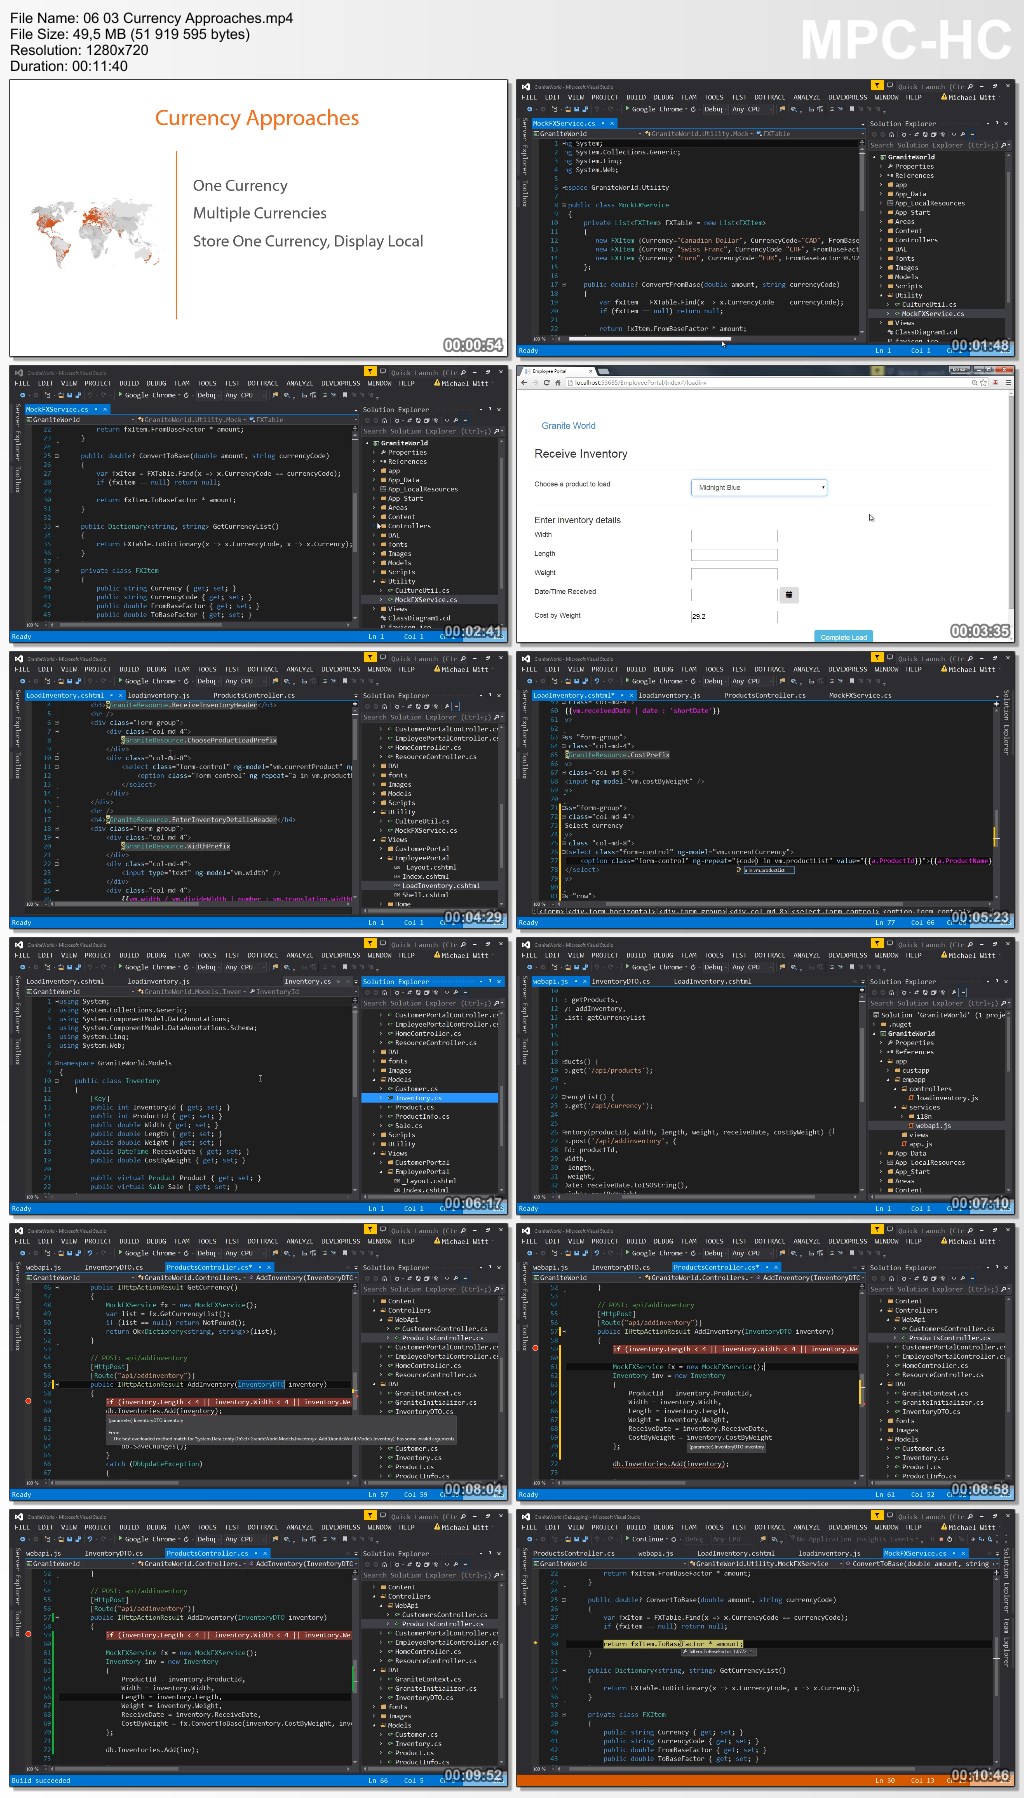Viewport: 1024px width, 1798px height.
Task: Click Build succeeded status text in 00:09:52 frame
Action: (x=41, y=1781)
